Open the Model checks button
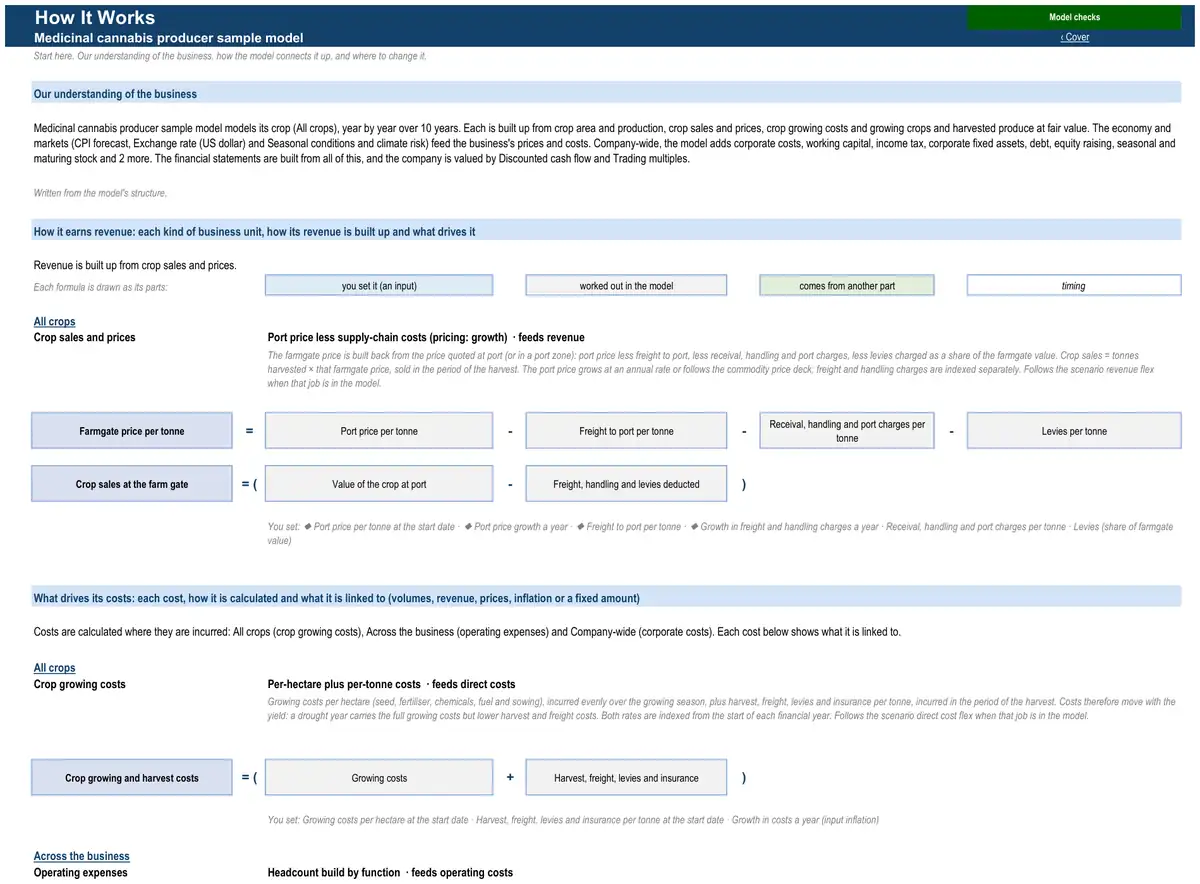 point(1074,17)
